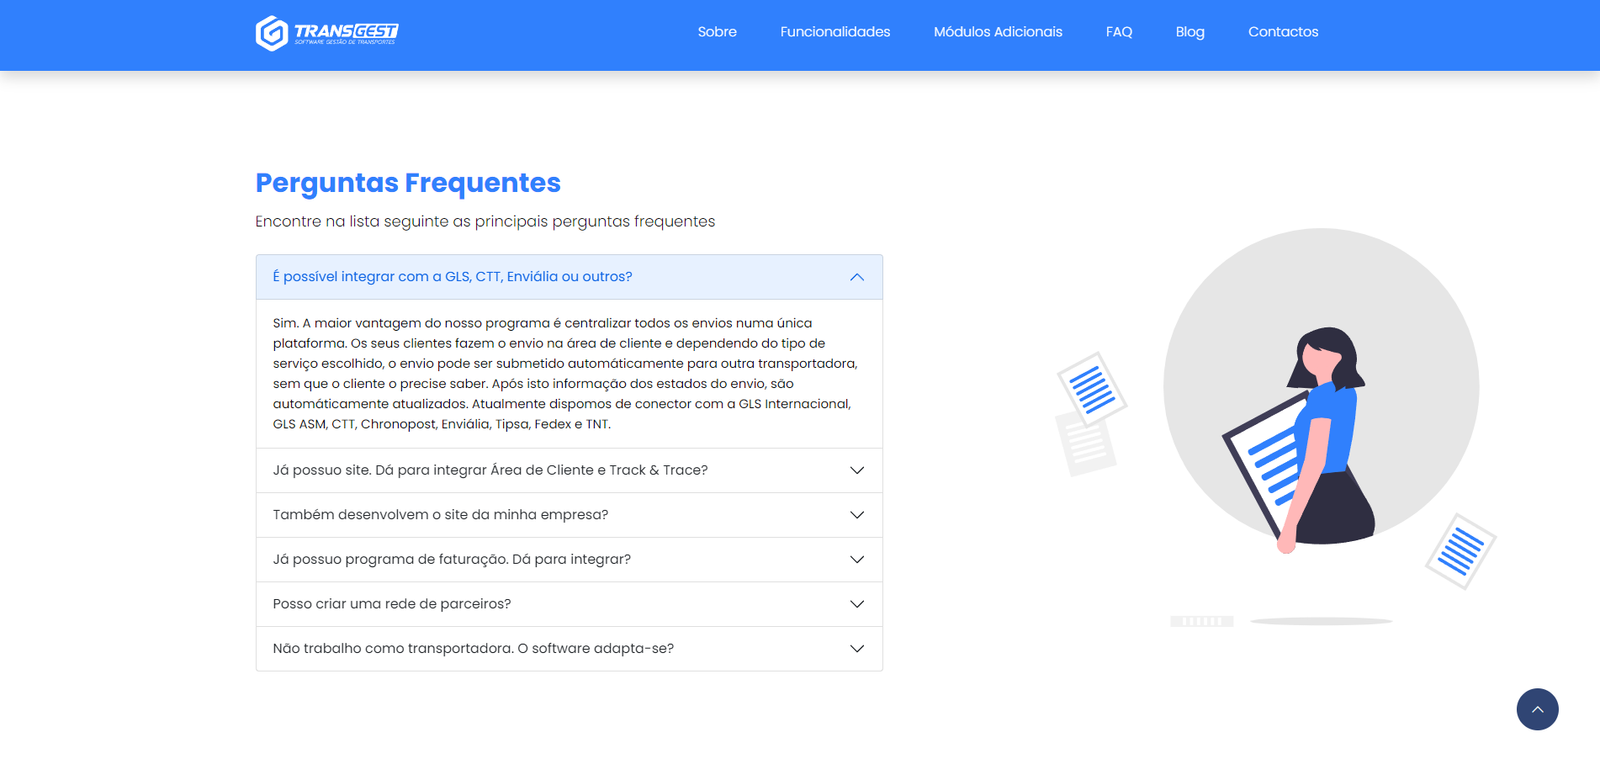This screenshot has width=1600, height=760.
Task: Open Módulos Adicionais nav item
Action: coord(998,32)
